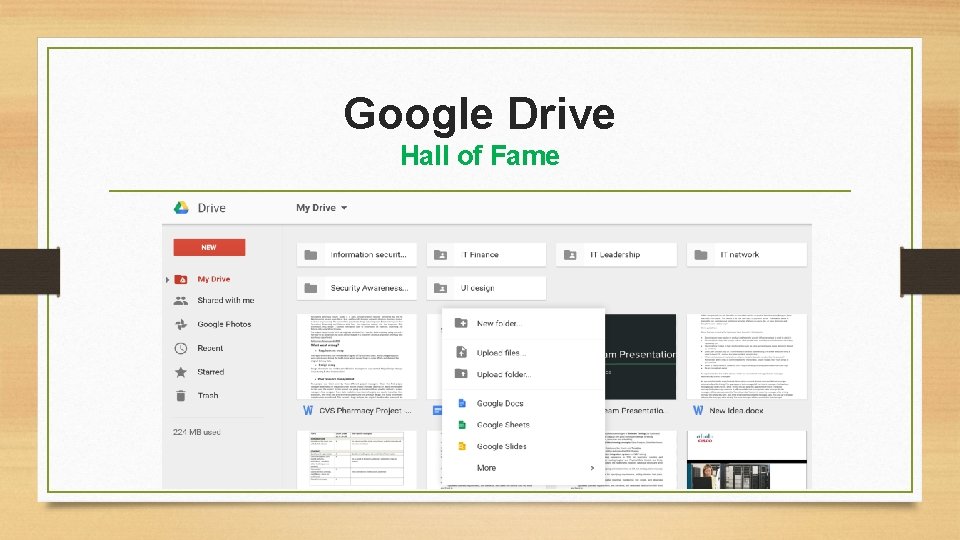
Task: Open the IT Leadership shared folder
Action: 617,255
